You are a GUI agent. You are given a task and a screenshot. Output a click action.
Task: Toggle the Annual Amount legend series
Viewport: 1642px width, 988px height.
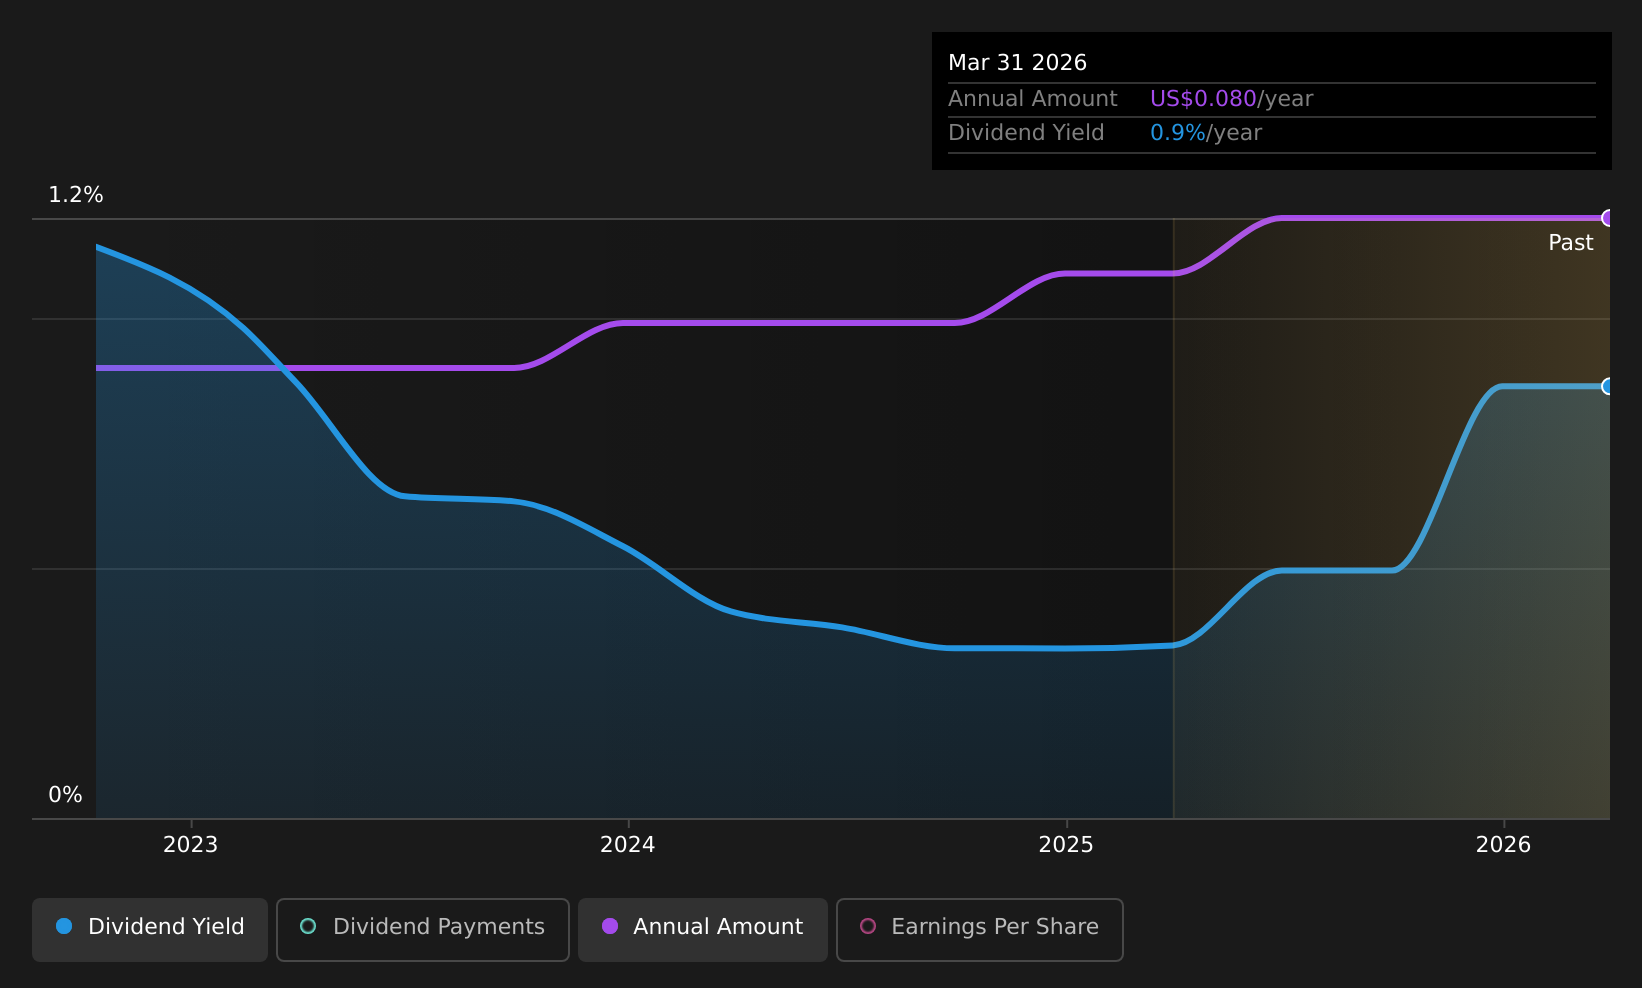click(x=703, y=929)
